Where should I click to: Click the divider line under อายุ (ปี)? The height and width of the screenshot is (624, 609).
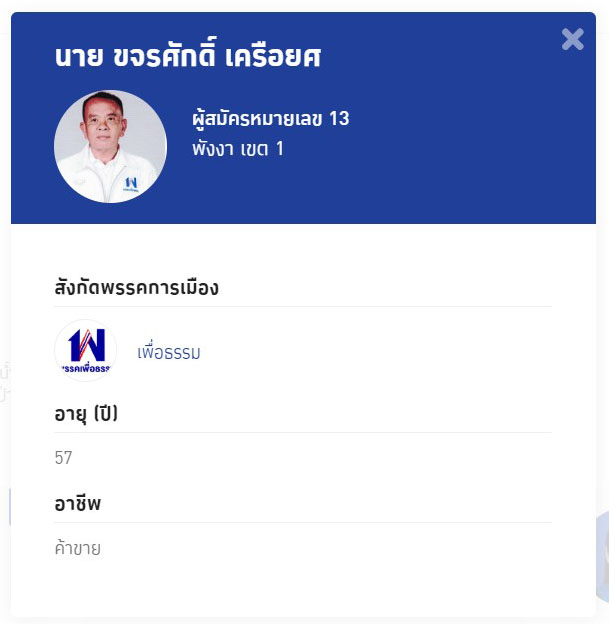pyautogui.click(x=302, y=432)
